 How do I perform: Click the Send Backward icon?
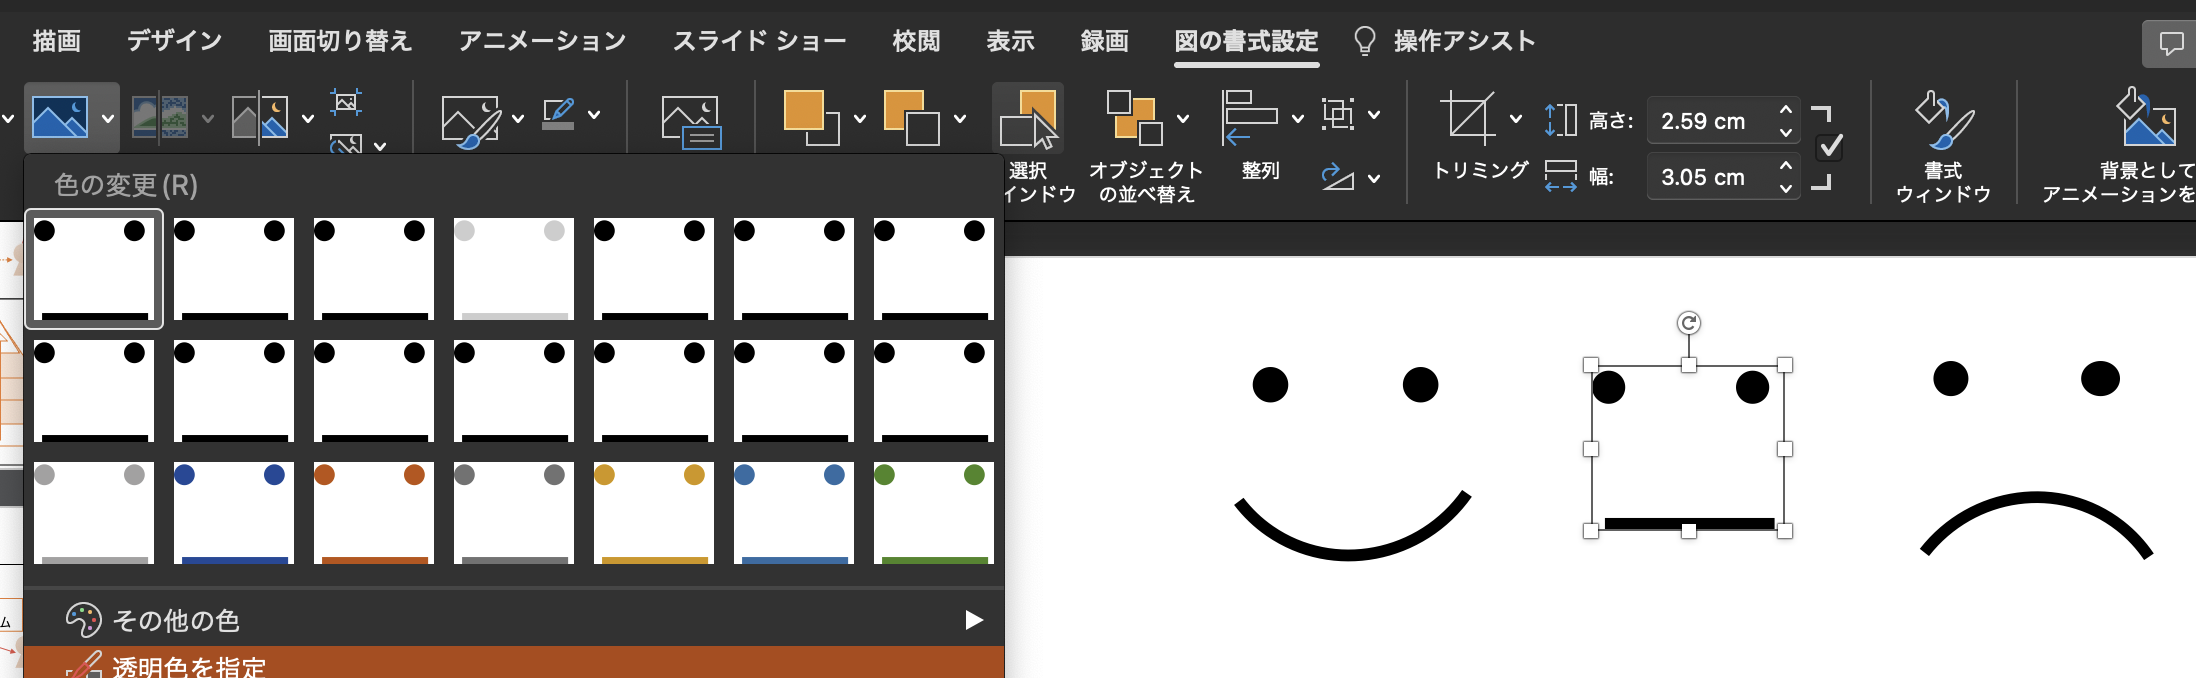[x=910, y=118]
